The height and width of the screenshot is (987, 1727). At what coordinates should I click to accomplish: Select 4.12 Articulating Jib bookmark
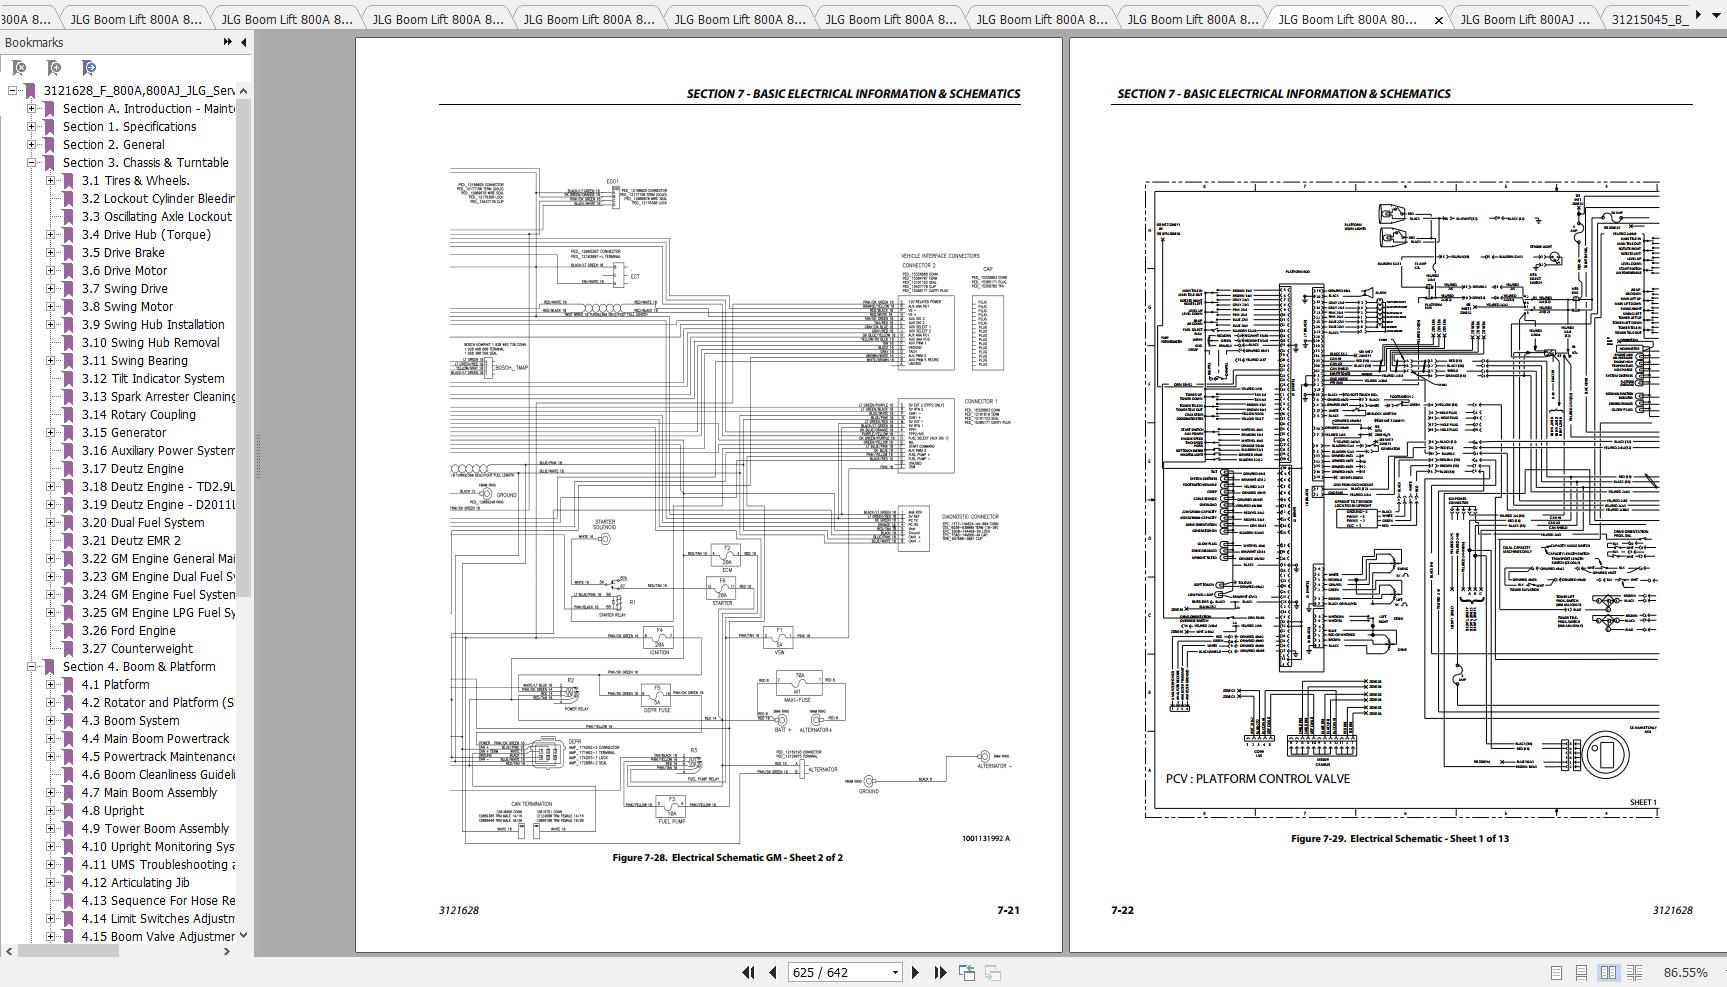click(135, 883)
